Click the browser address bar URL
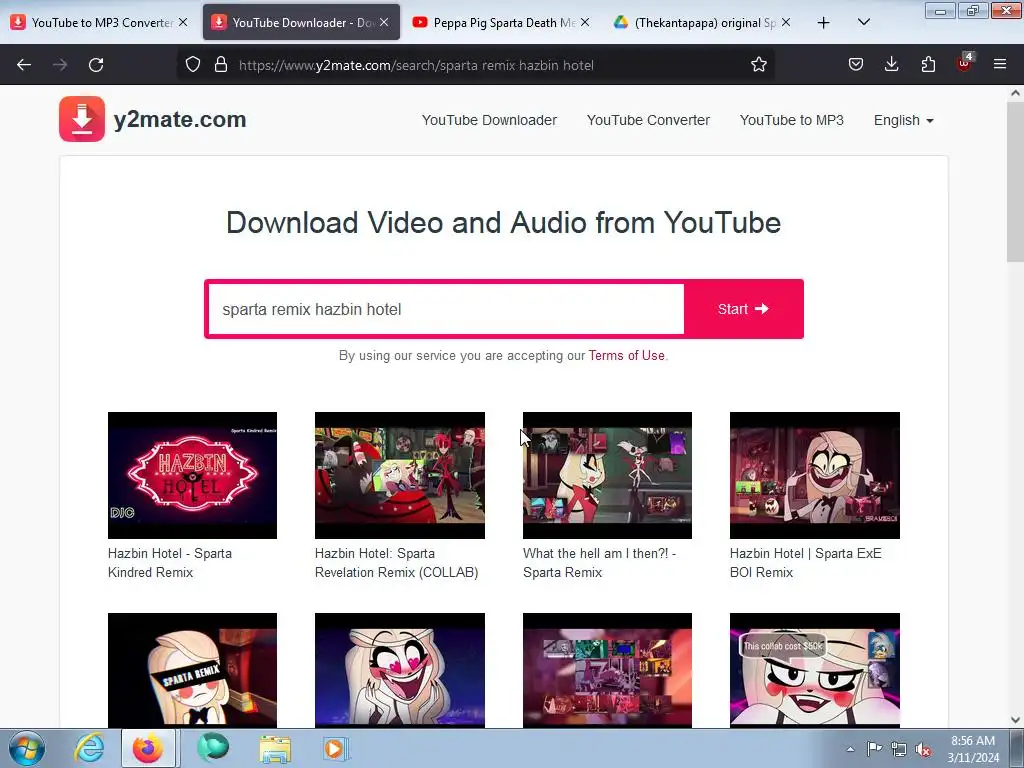This screenshot has height=768, width=1024. point(416,65)
